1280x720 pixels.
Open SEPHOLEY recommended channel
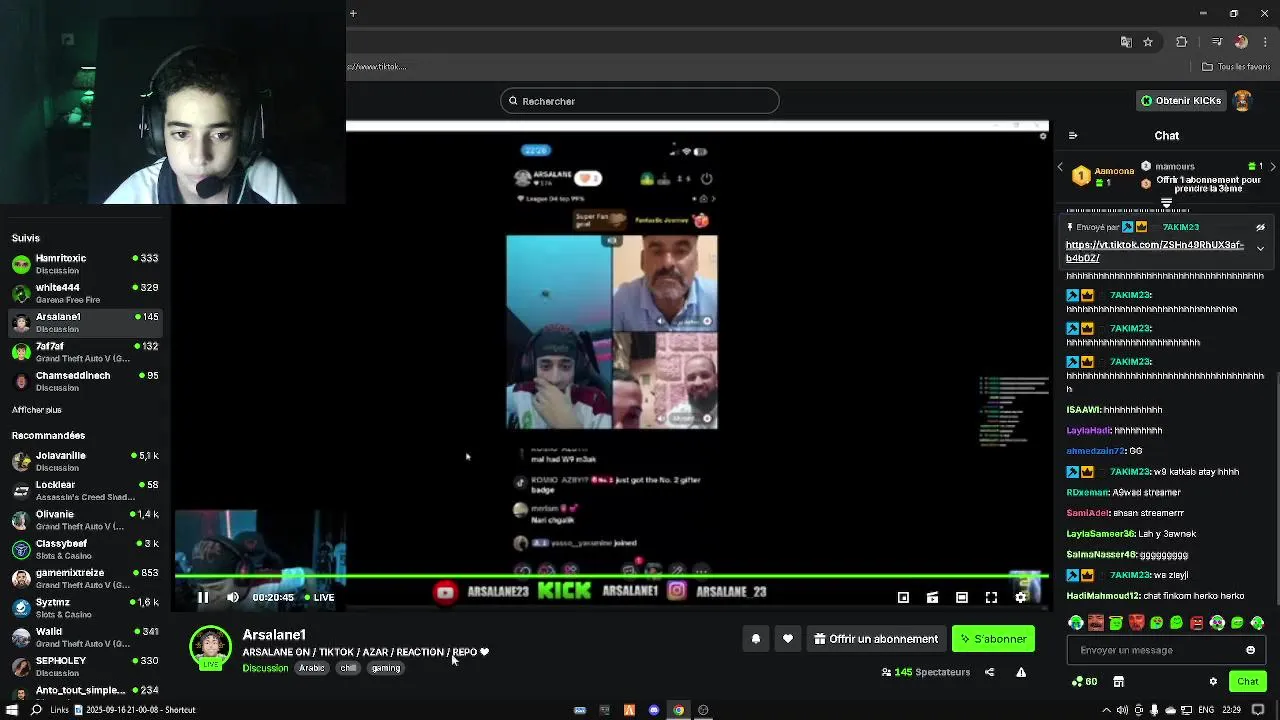coord(86,666)
